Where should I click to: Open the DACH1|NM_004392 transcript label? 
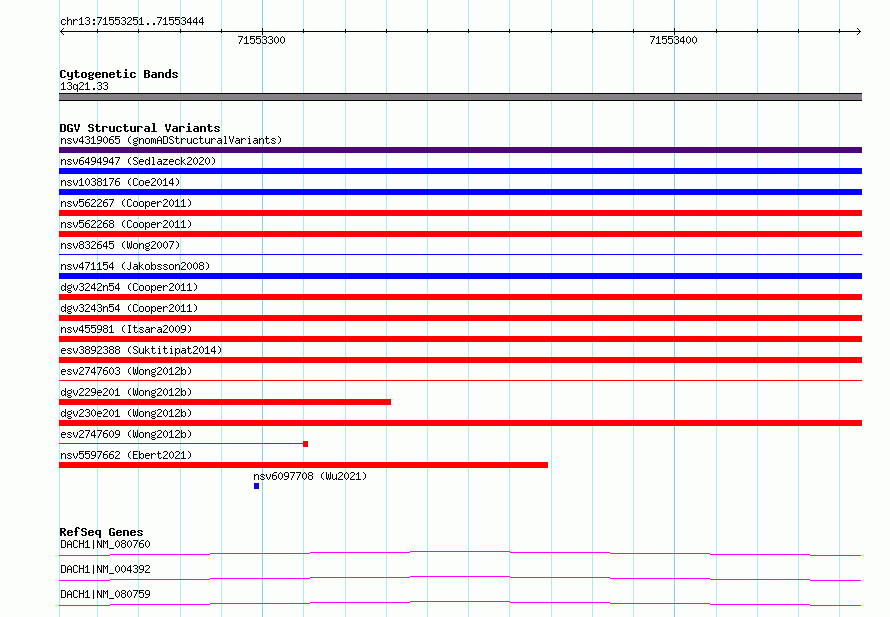[x=105, y=569]
